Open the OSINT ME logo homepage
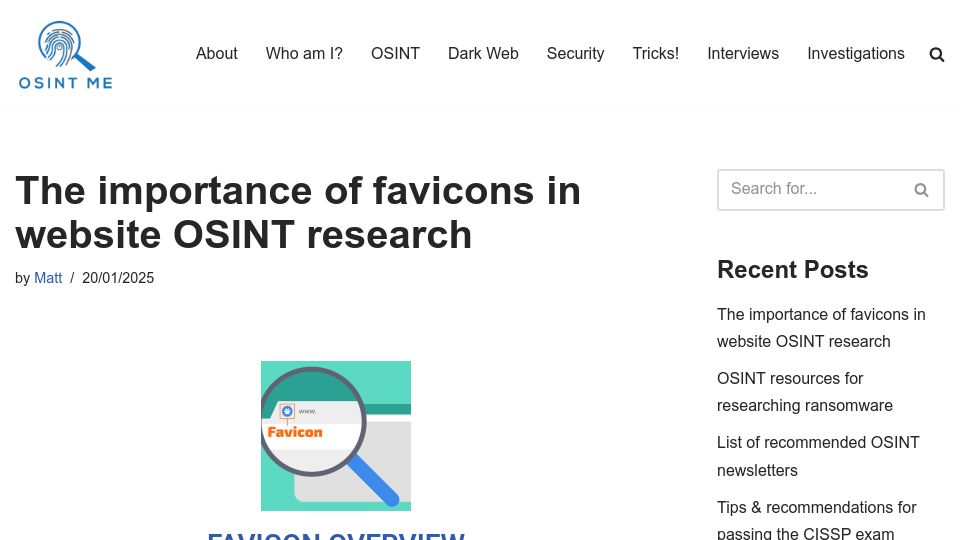This screenshot has width=960, height=540. point(66,55)
